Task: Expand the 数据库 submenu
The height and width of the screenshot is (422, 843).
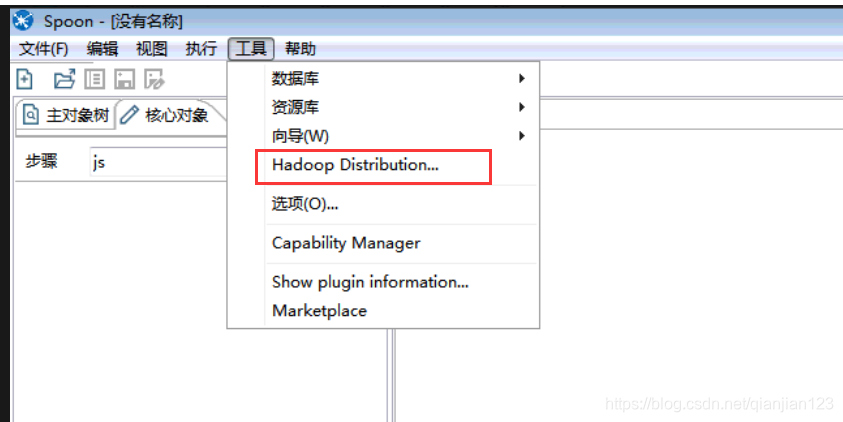Action: point(383,78)
